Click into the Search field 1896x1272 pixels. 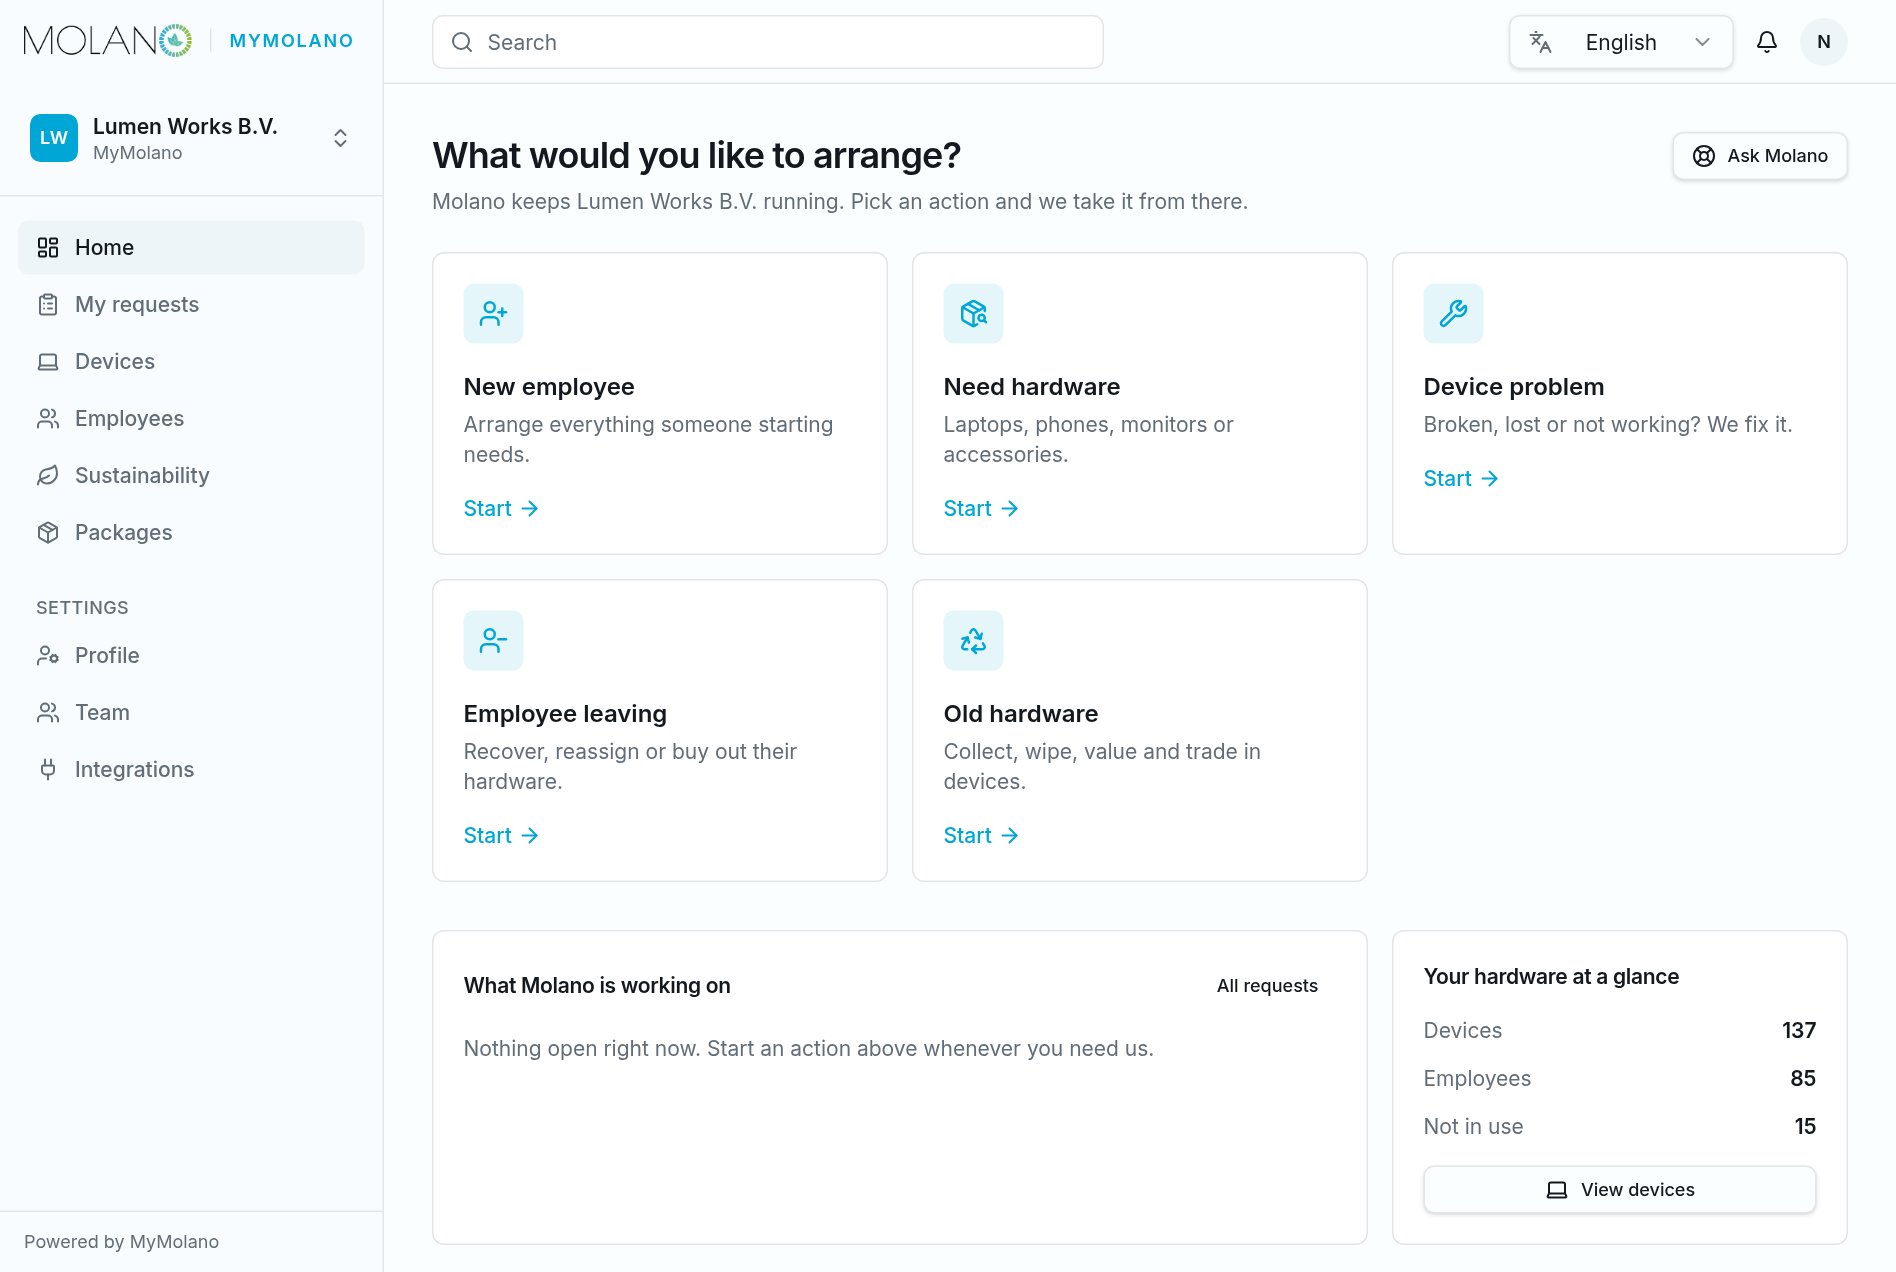(768, 42)
